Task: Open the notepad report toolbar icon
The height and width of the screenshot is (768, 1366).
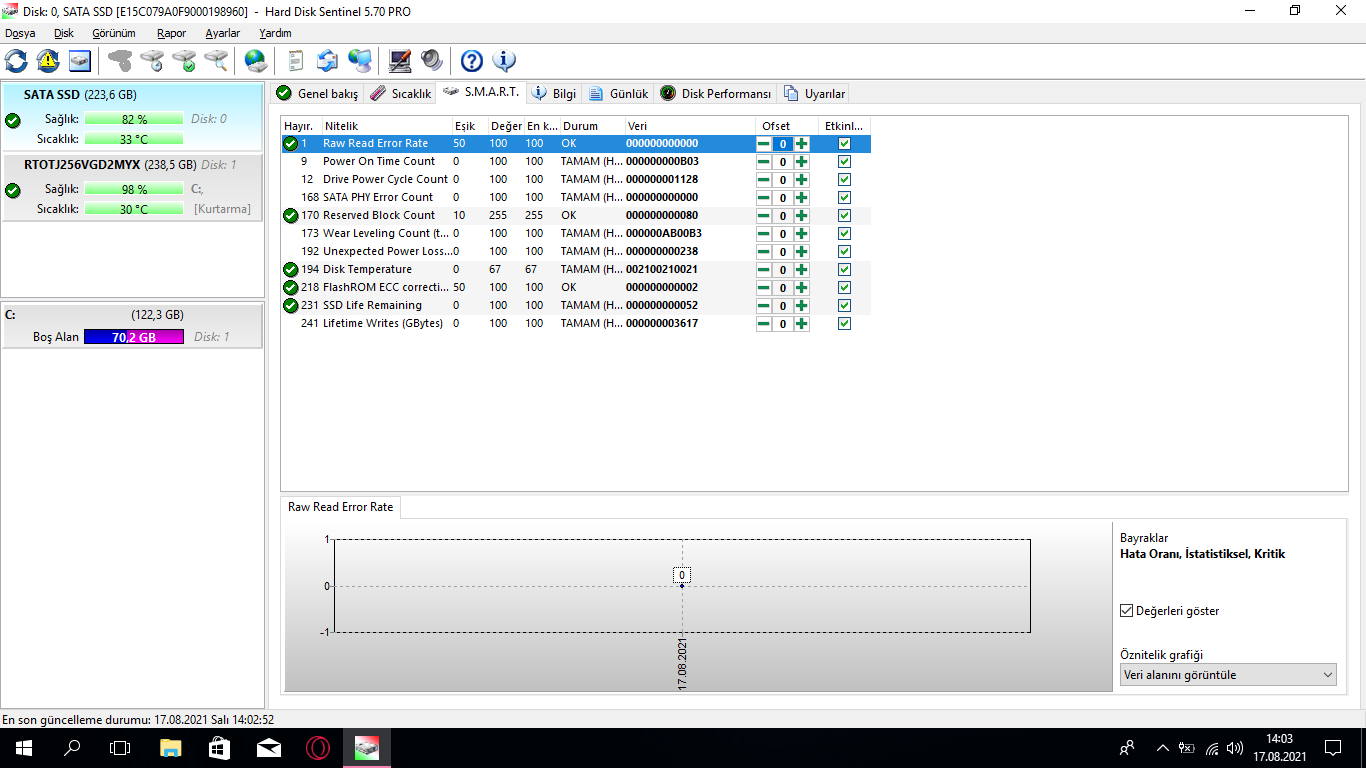Action: pyautogui.click(x=295, y=61)
